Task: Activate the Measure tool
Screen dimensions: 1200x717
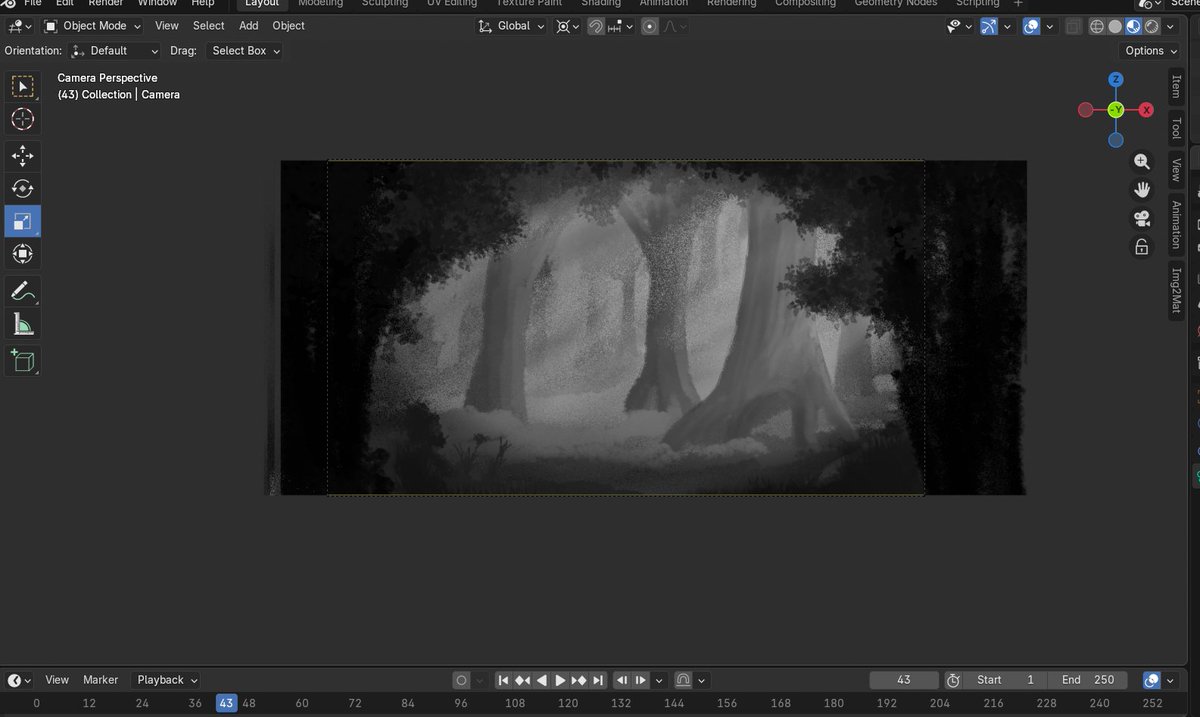Action: click(22, 324)
